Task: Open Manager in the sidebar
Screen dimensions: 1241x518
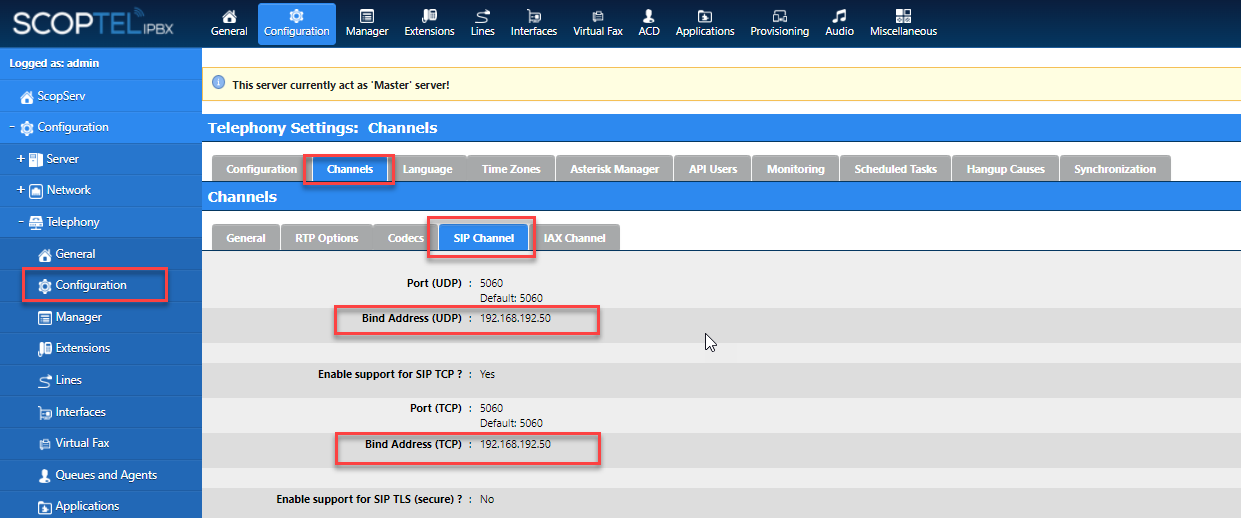Action: tap(69, 317)
